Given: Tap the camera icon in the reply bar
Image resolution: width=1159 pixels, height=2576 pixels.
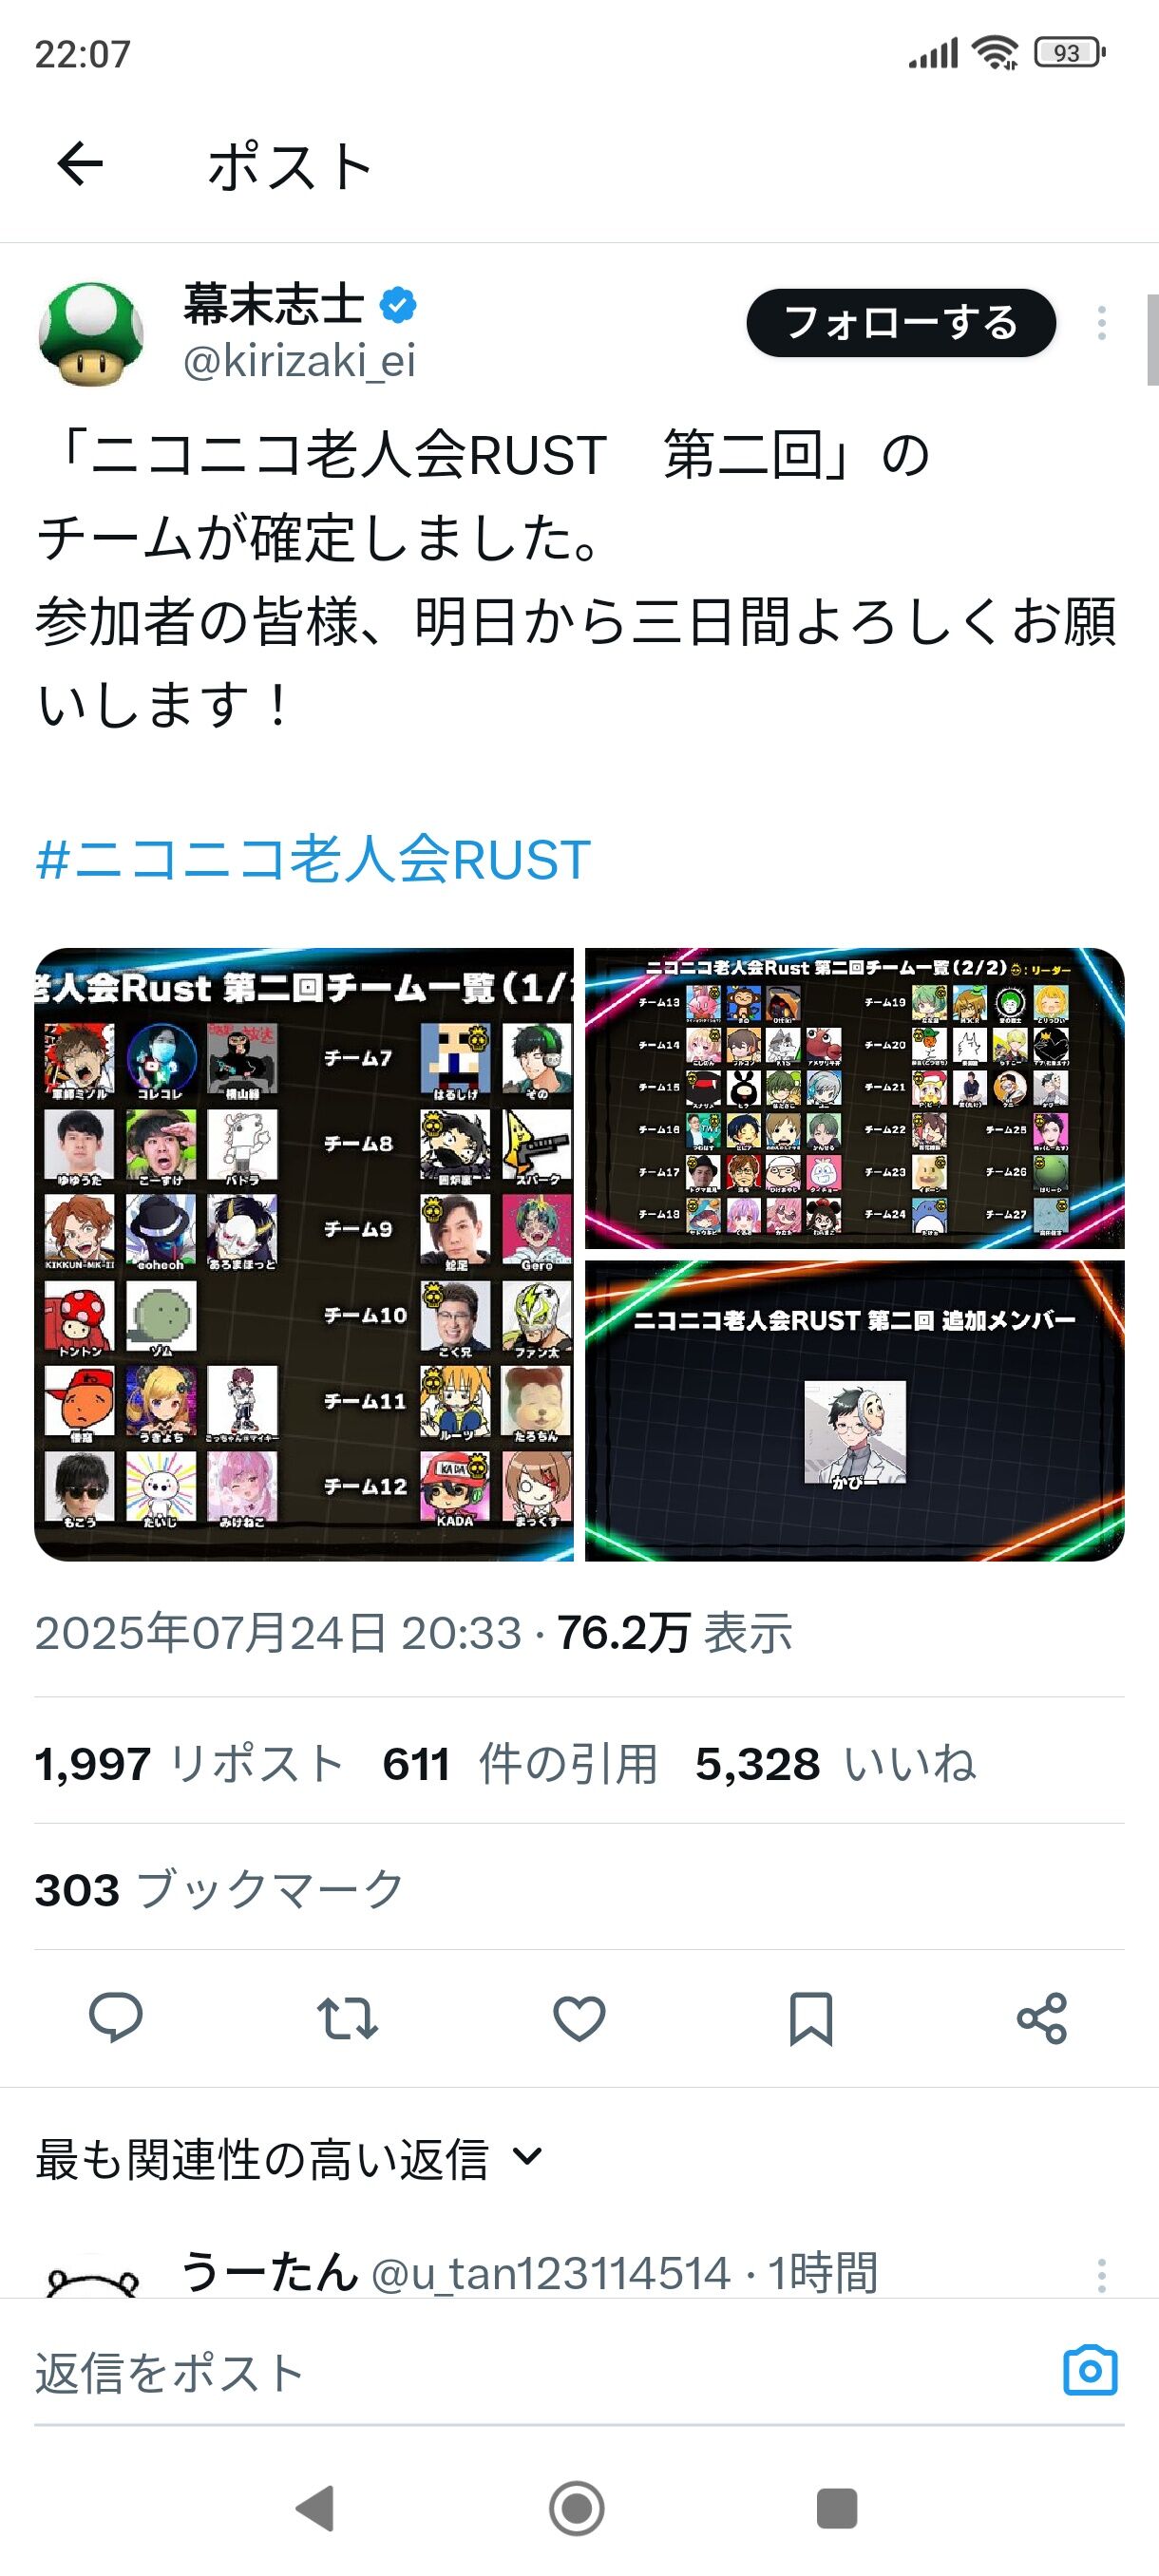Looking at the screenshot, I should pyautogui.click(x=1090, y=2370).
